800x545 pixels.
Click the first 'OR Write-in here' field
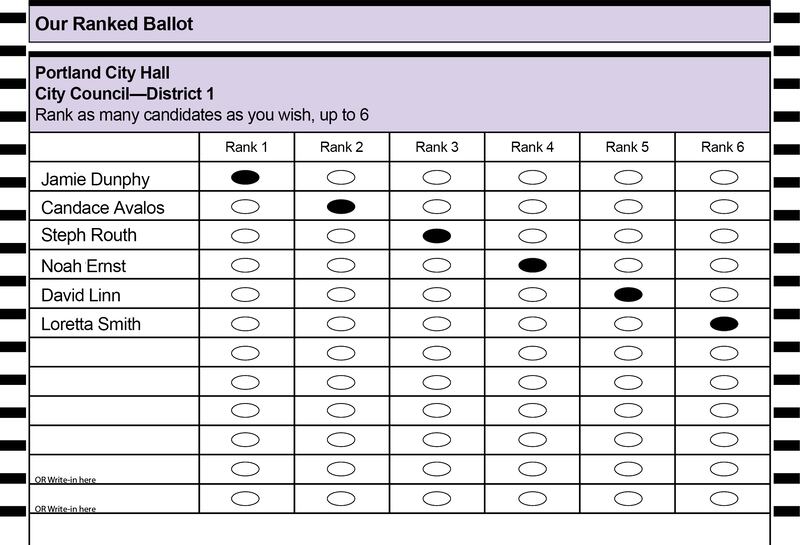[114, 469]
